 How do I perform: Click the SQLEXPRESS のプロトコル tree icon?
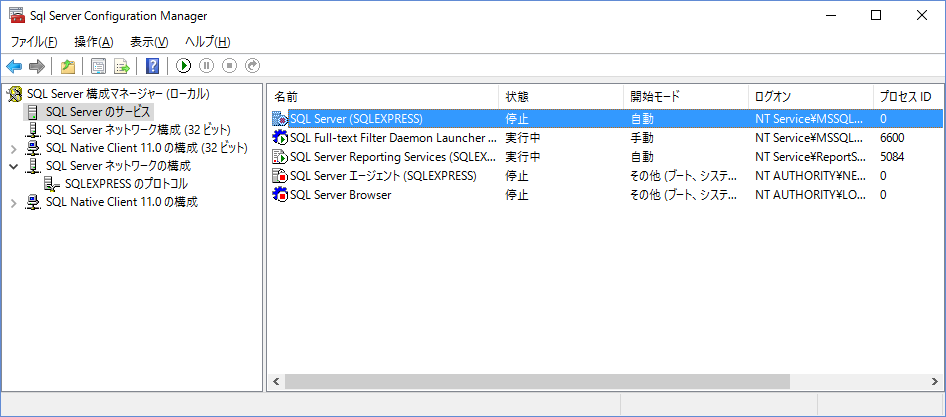point(52,184)
